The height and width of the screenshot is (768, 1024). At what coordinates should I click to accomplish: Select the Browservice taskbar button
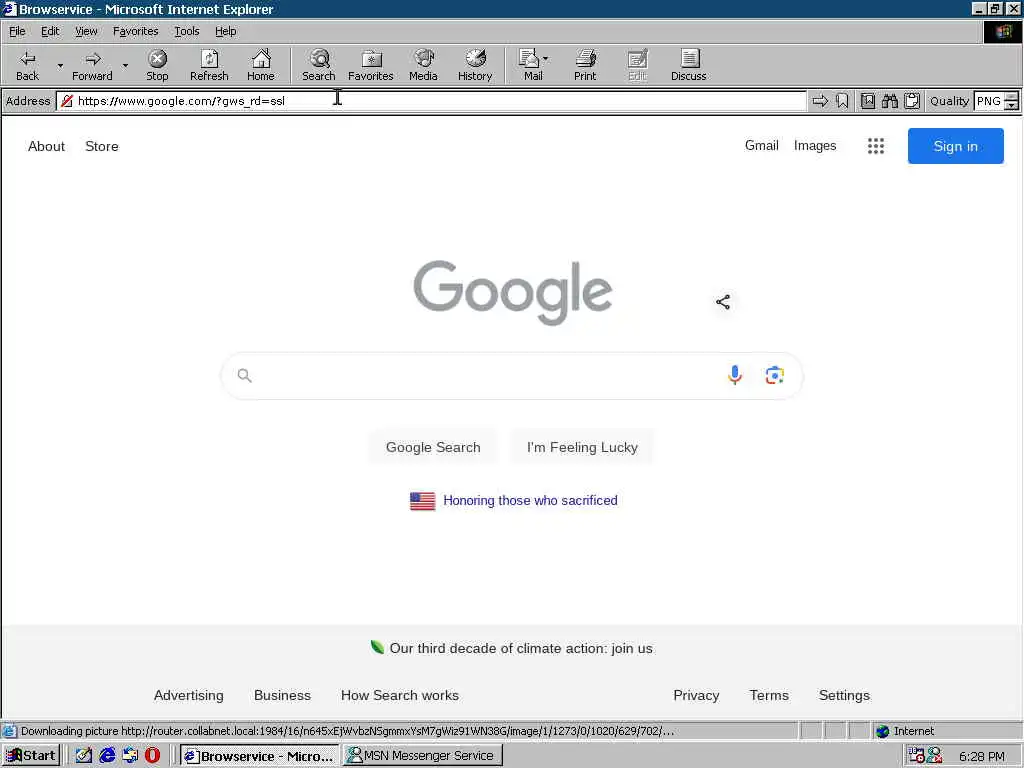coord(259,756)
